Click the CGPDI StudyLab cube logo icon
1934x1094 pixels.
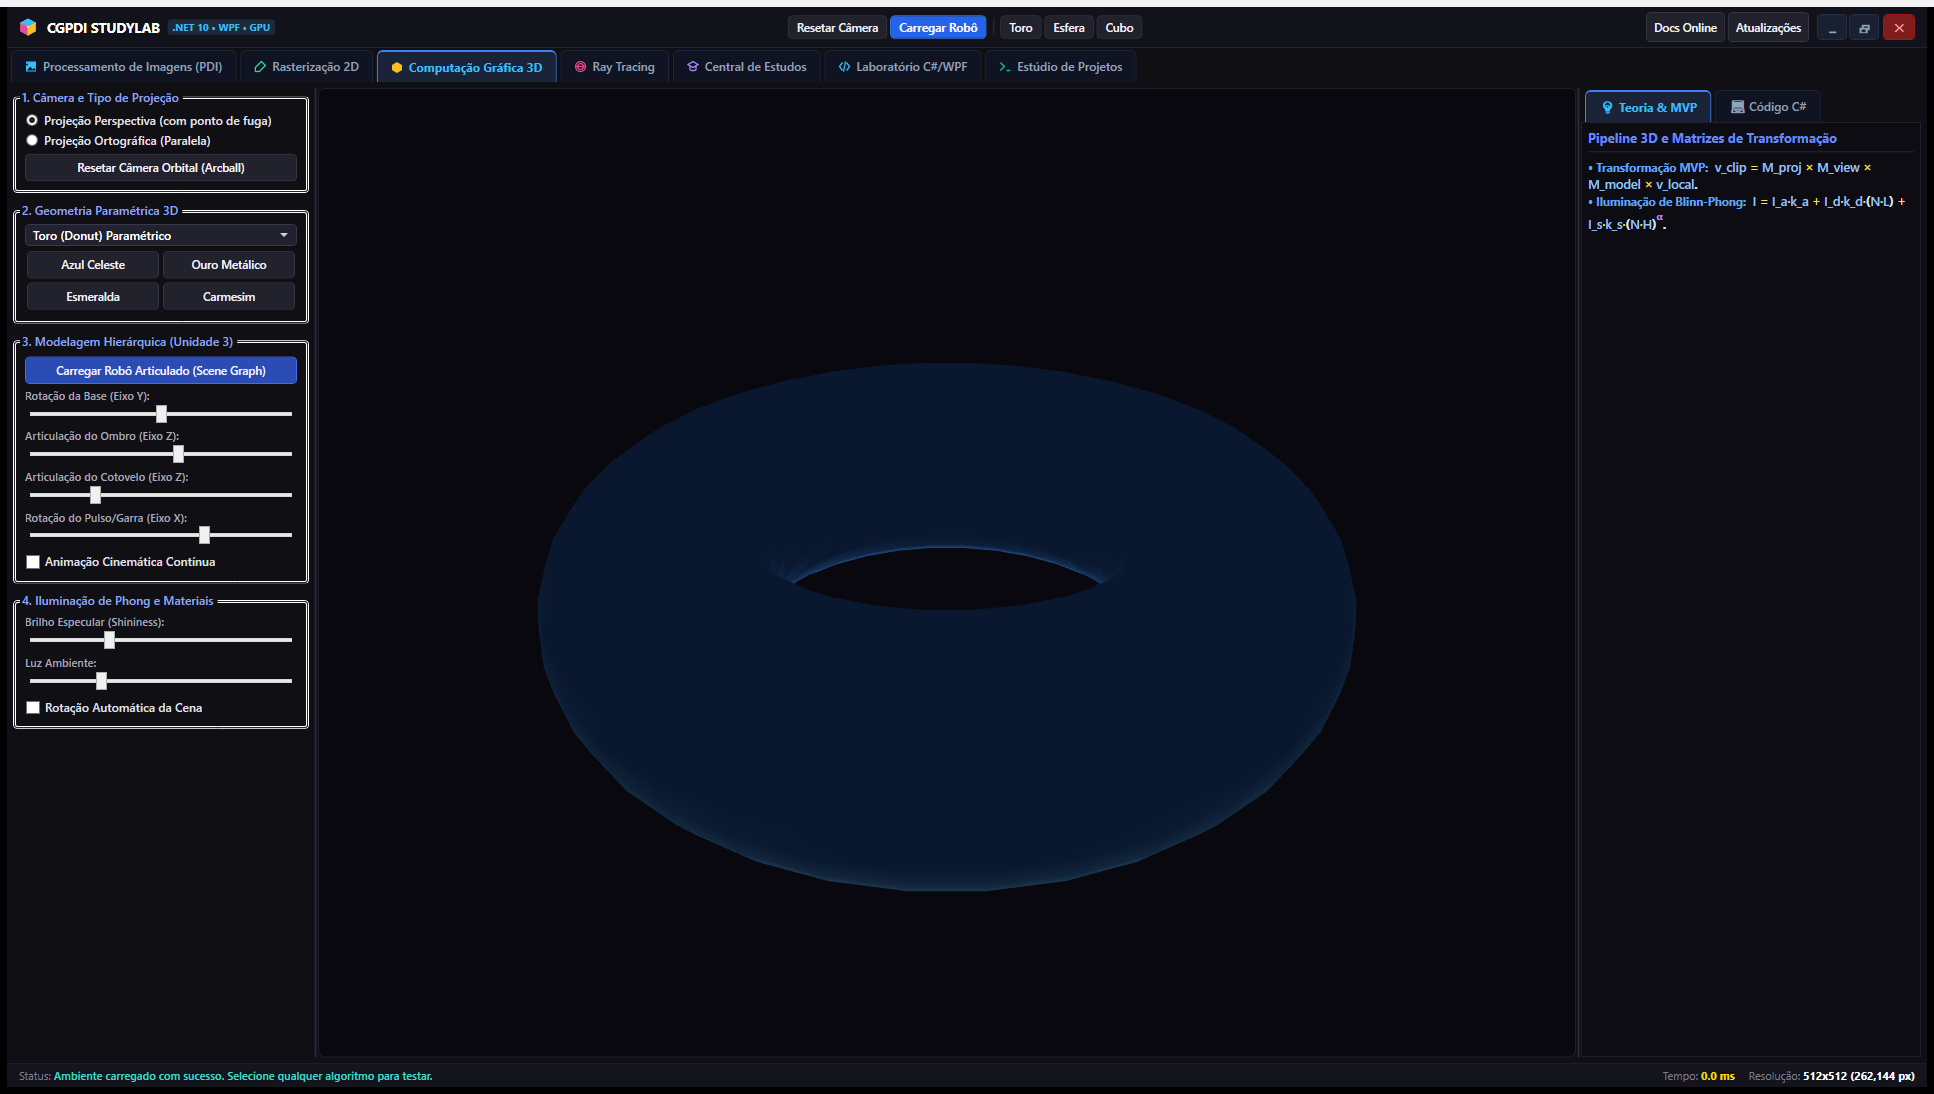28,27
